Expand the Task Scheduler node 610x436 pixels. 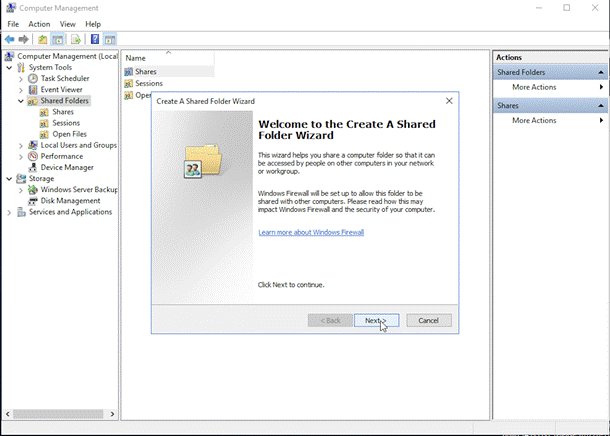coord(21,79)
